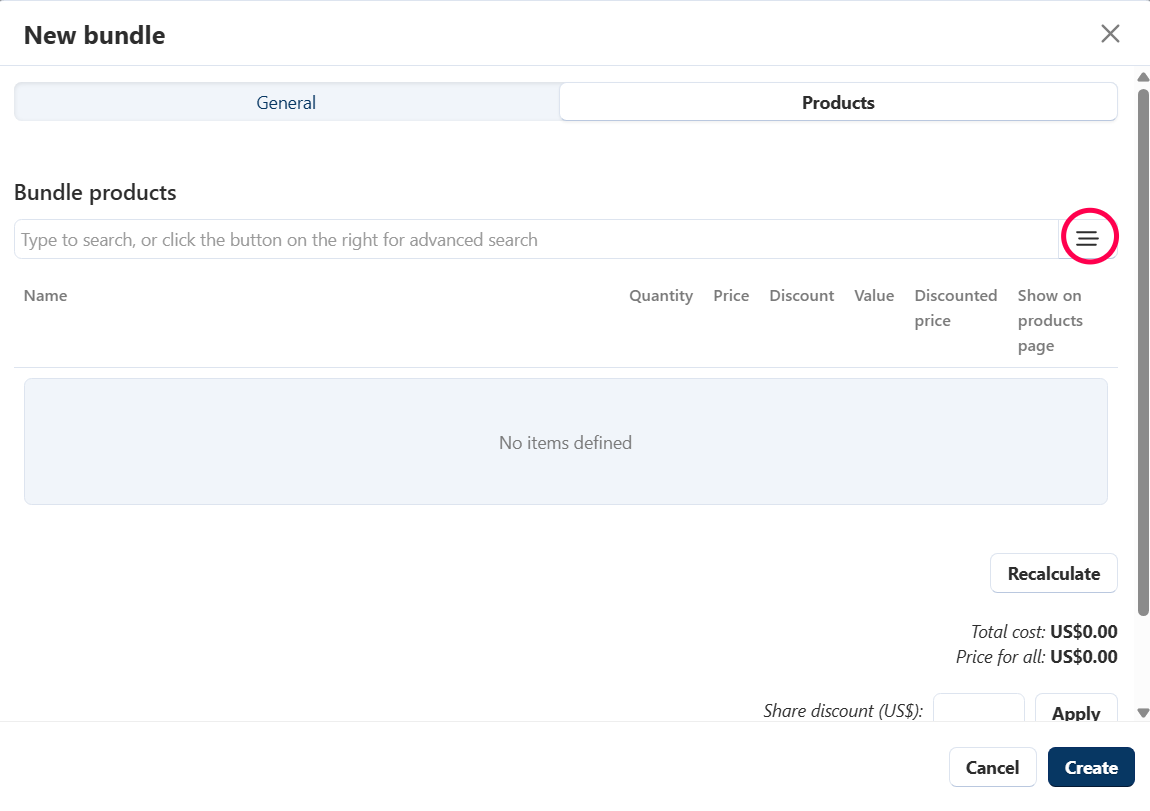Cancel the new bundle creation
Image resolution: width=1150 pixels, height=811 pixels.
tap(992, 767)
